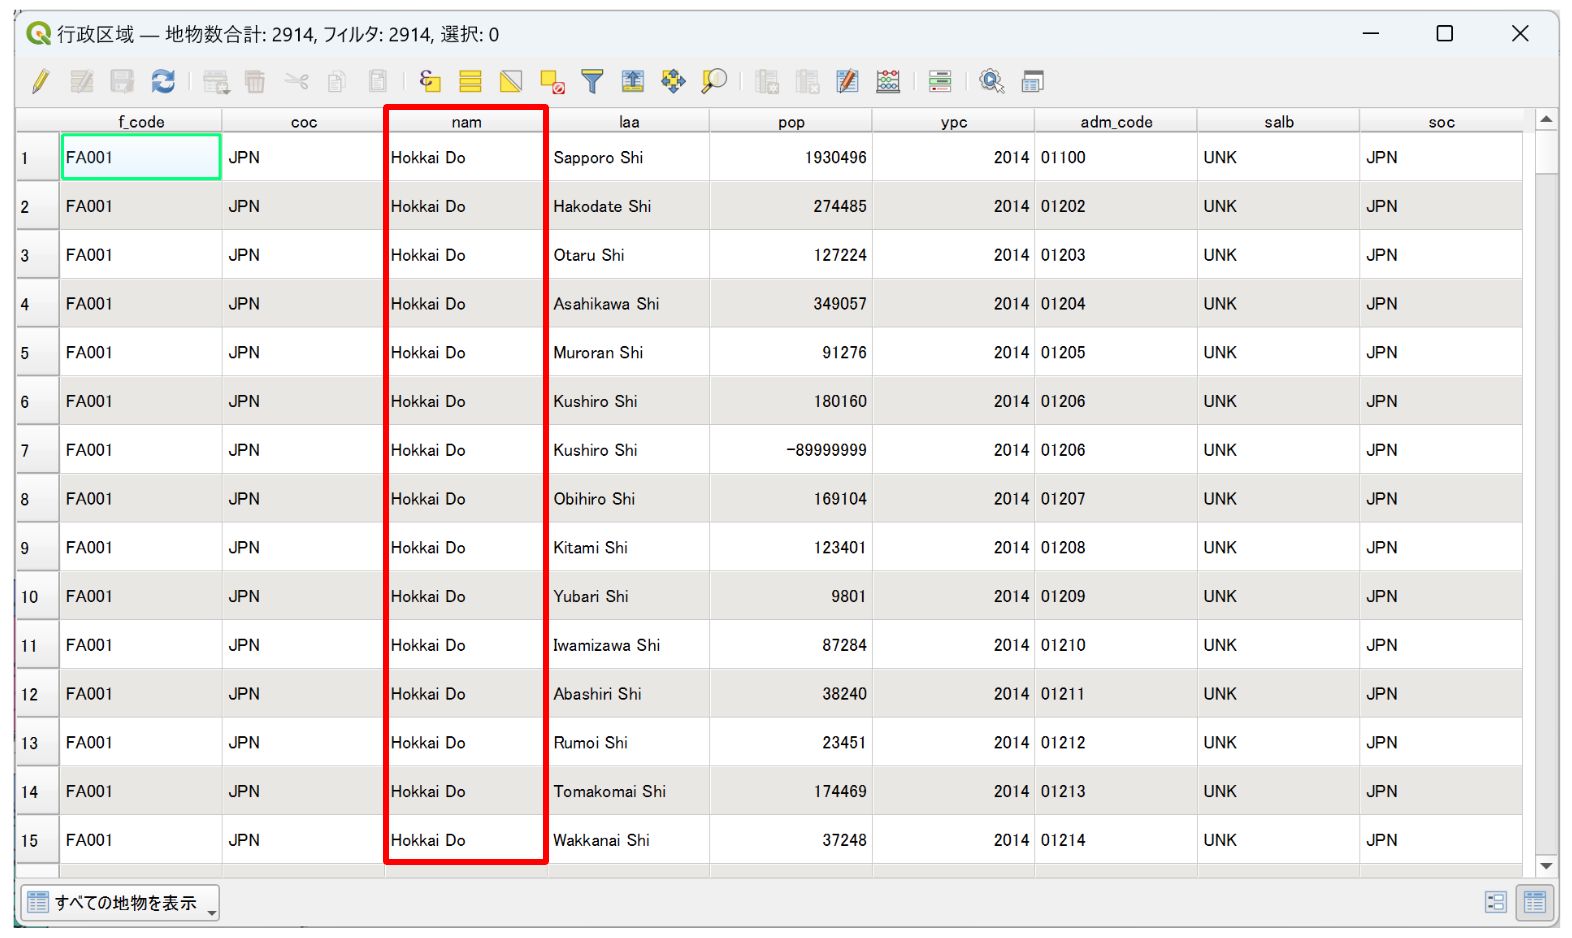This screenshot has width=1572, height=938.
Task: Pan map to the selected rows
Action: pyautogui.click(x=673, y=82)
